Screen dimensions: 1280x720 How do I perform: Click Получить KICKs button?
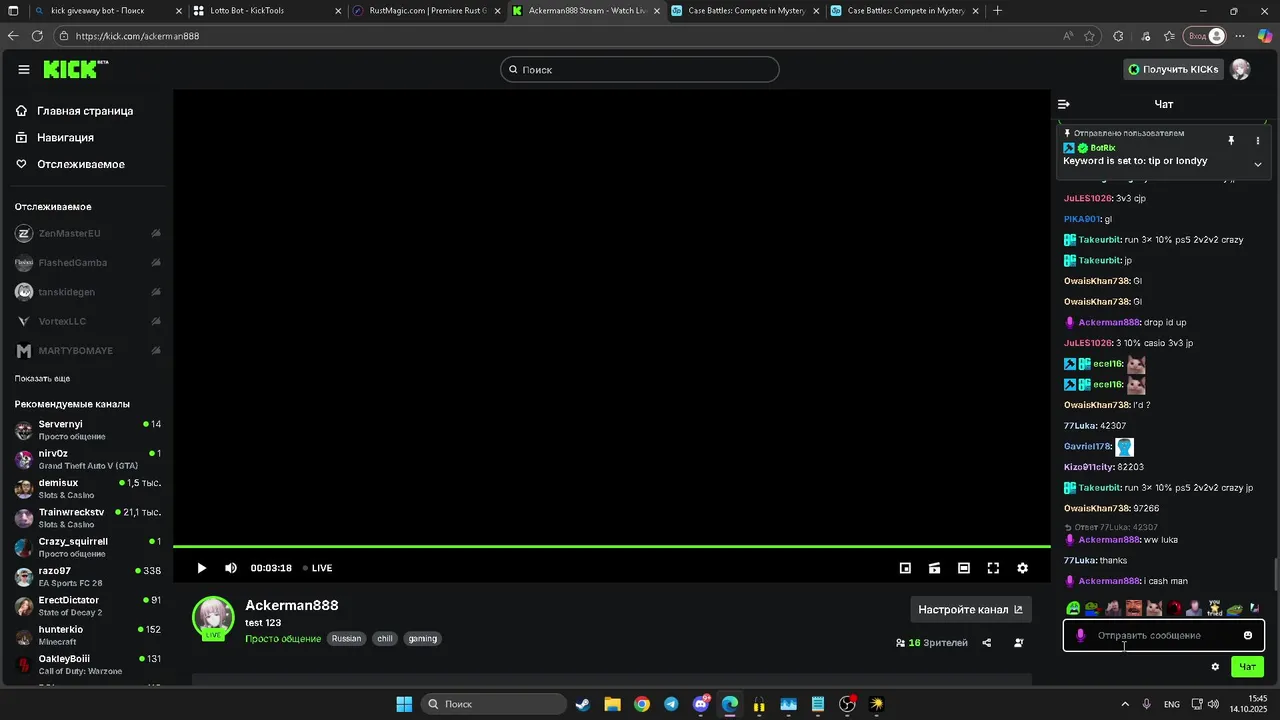coord(1173,69)
